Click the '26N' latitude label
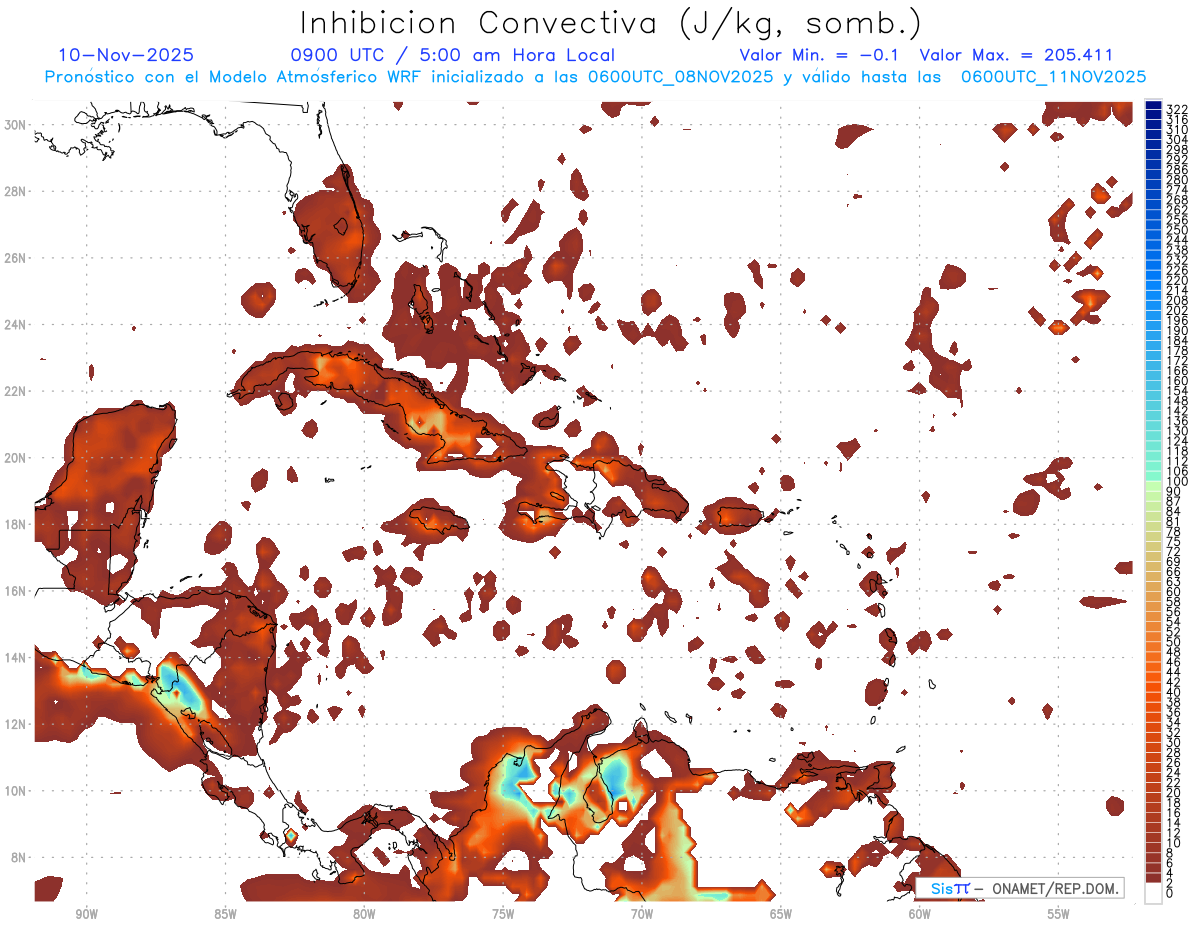 pos(16,258)
